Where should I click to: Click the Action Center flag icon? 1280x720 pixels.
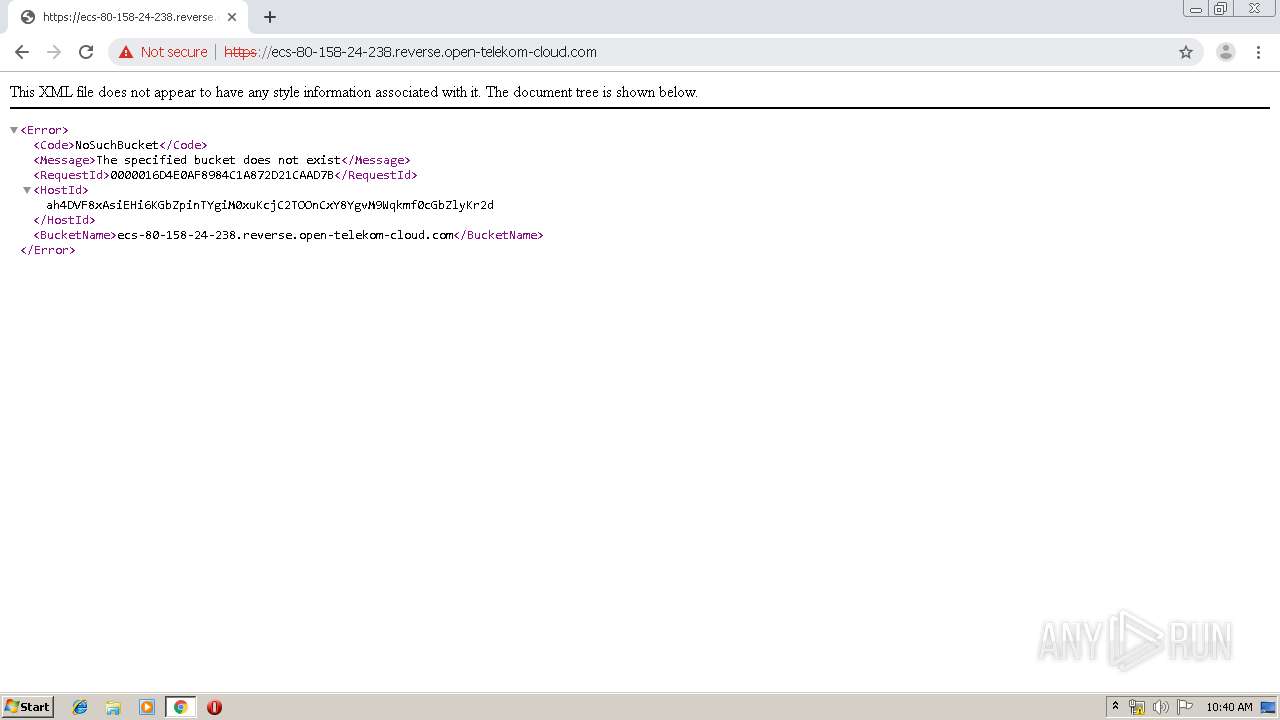1185,707
